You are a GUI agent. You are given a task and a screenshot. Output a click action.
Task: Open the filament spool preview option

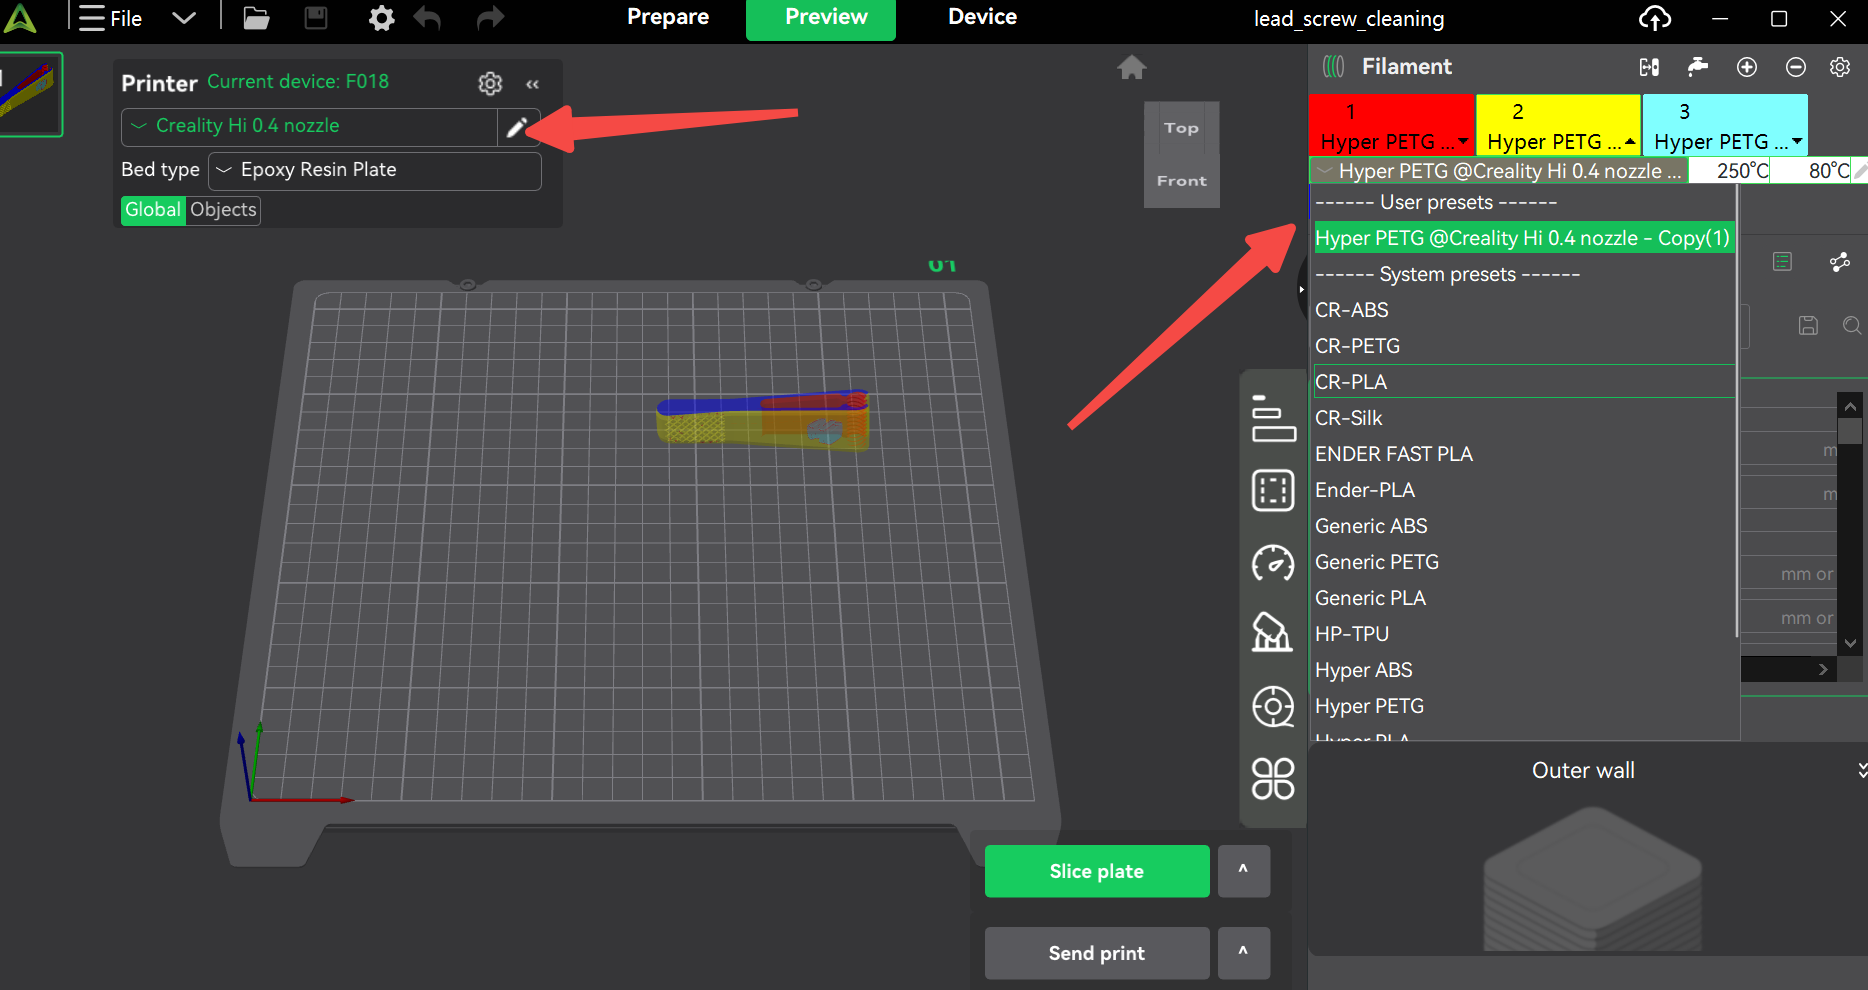[1272, 706]
